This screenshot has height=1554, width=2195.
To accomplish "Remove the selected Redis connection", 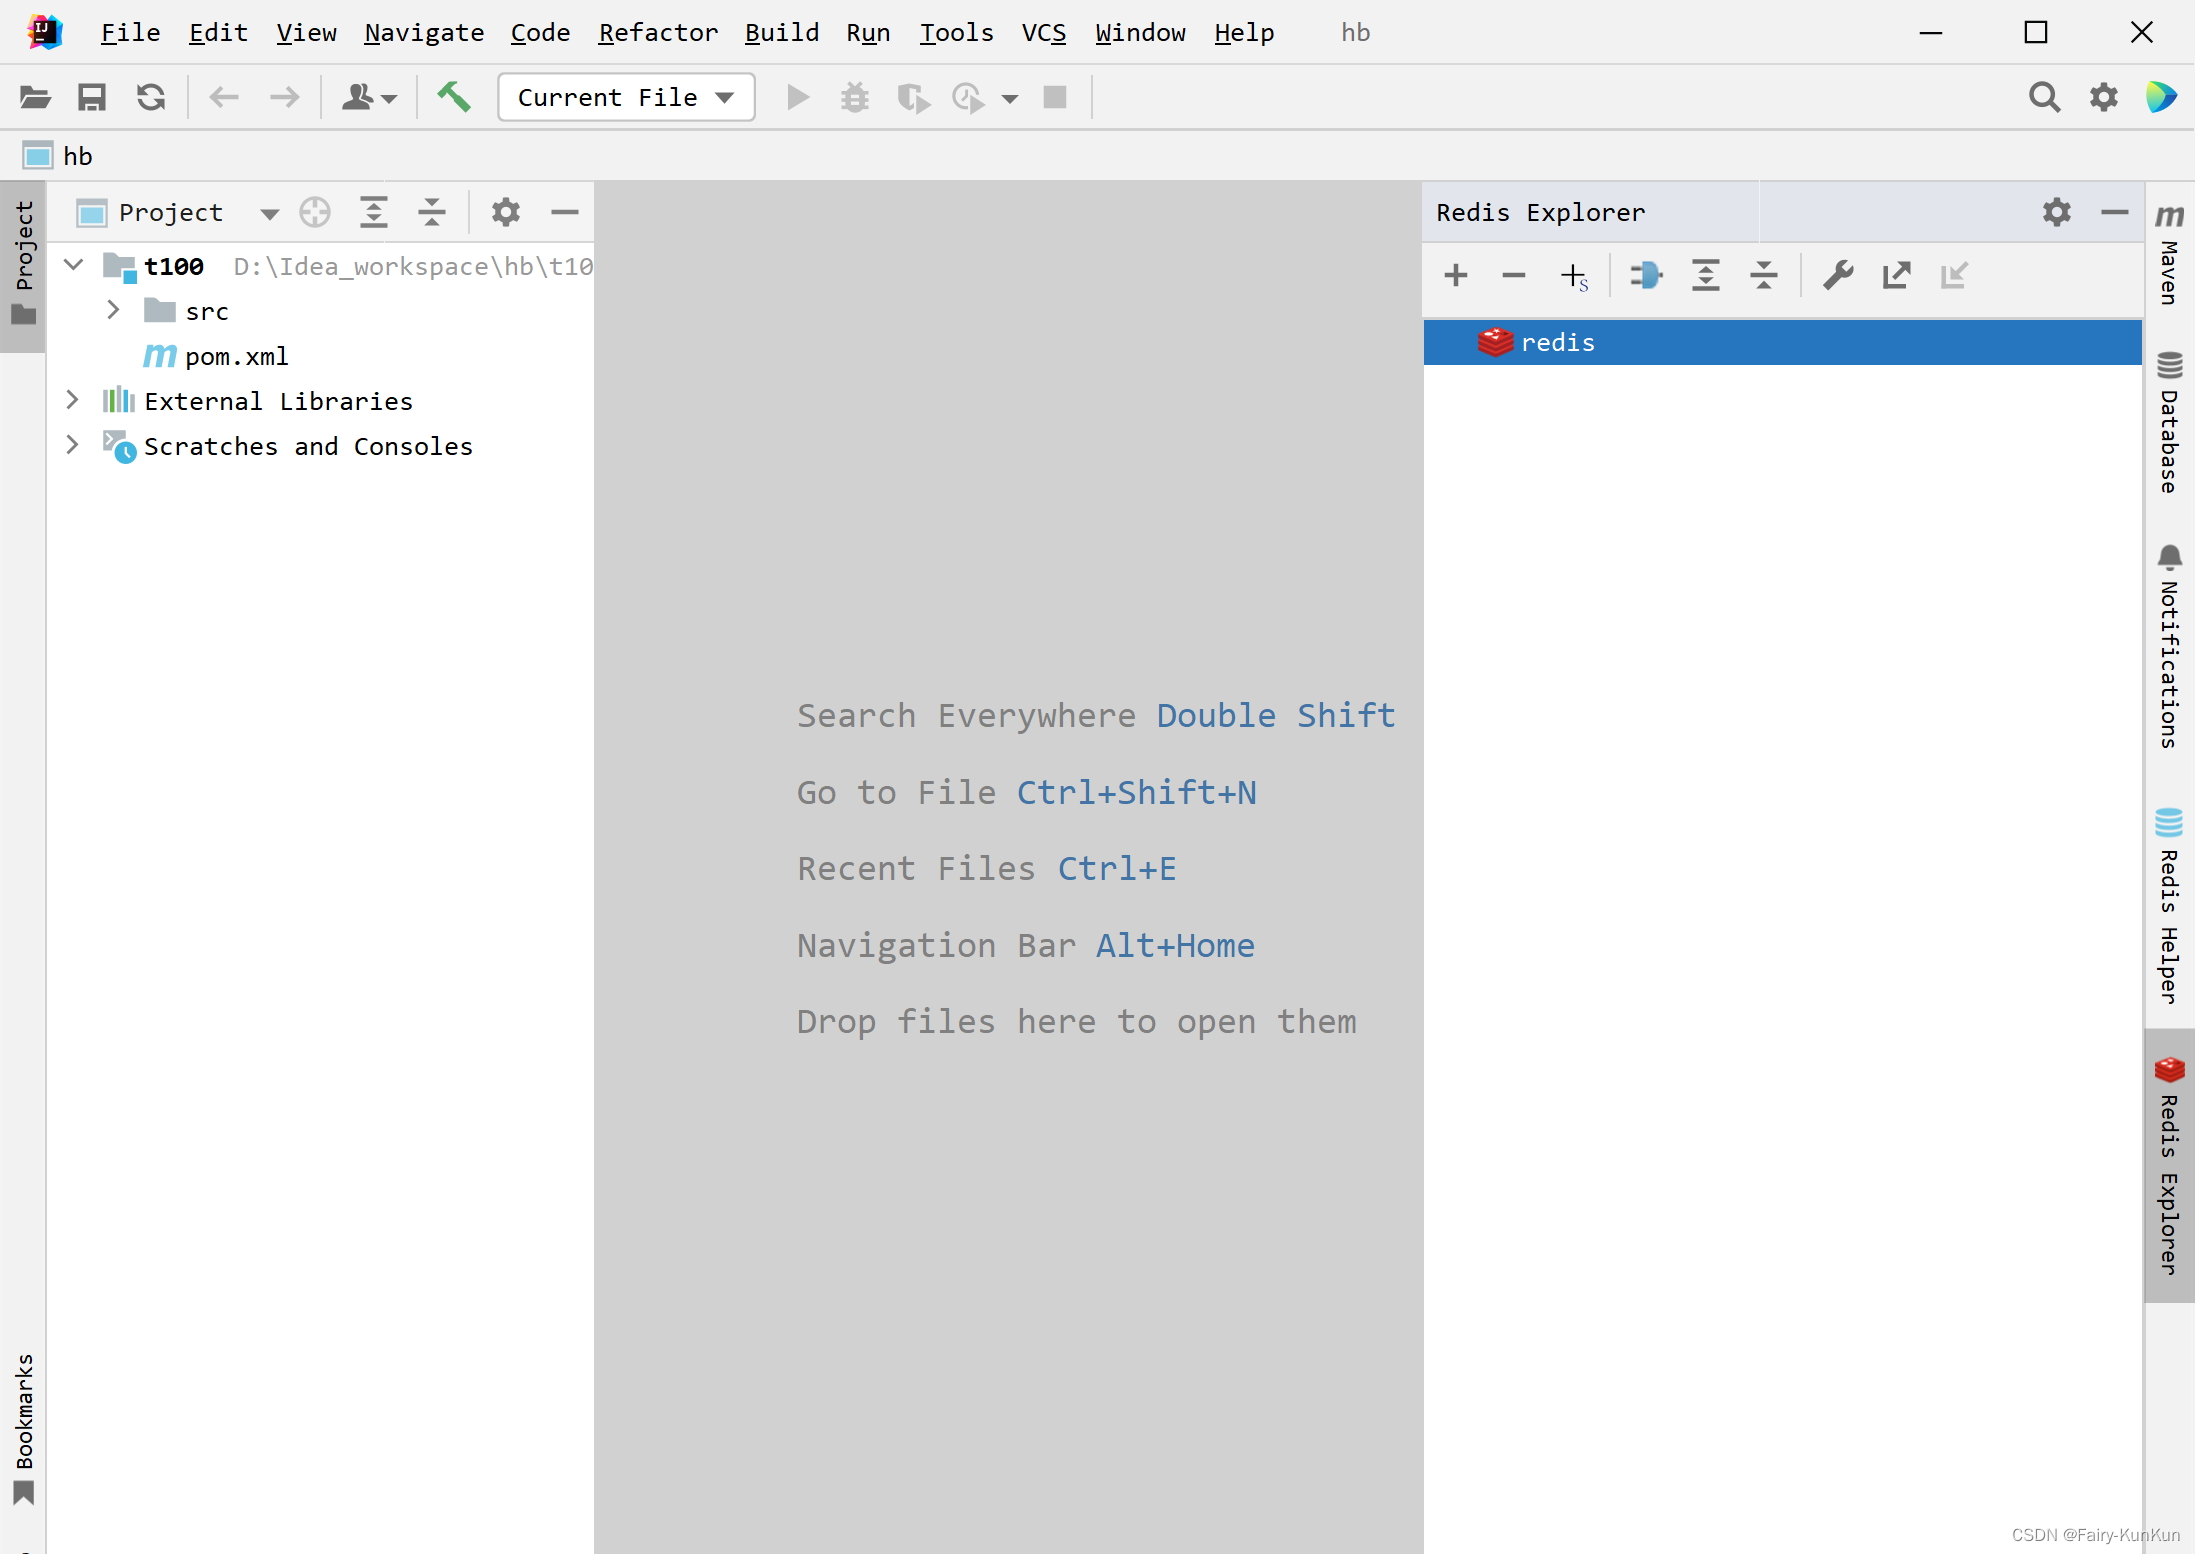I will point(1513,275).
